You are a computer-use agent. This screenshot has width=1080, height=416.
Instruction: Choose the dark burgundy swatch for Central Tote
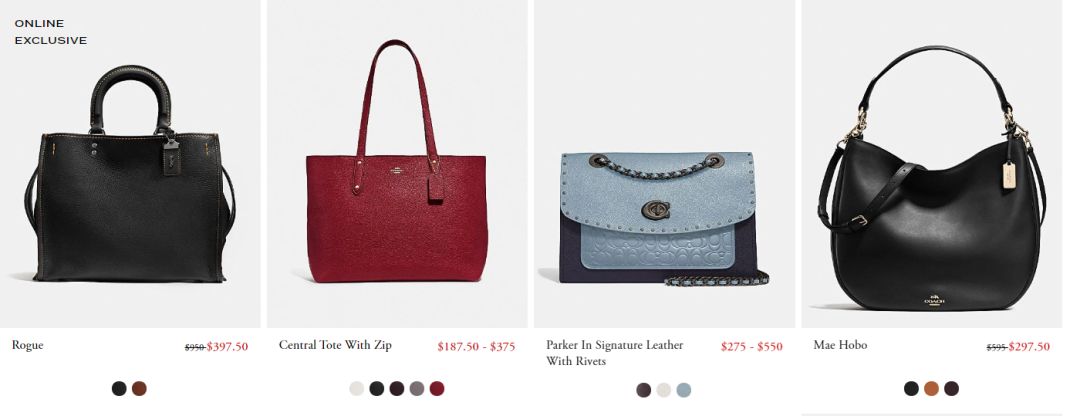click(397, 388)
